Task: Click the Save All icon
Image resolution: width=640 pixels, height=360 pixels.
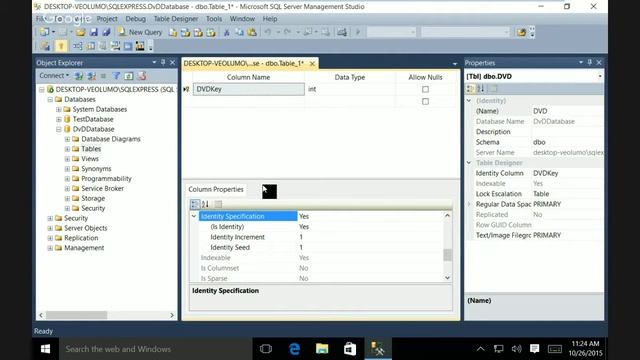Action: pos(106,32)
